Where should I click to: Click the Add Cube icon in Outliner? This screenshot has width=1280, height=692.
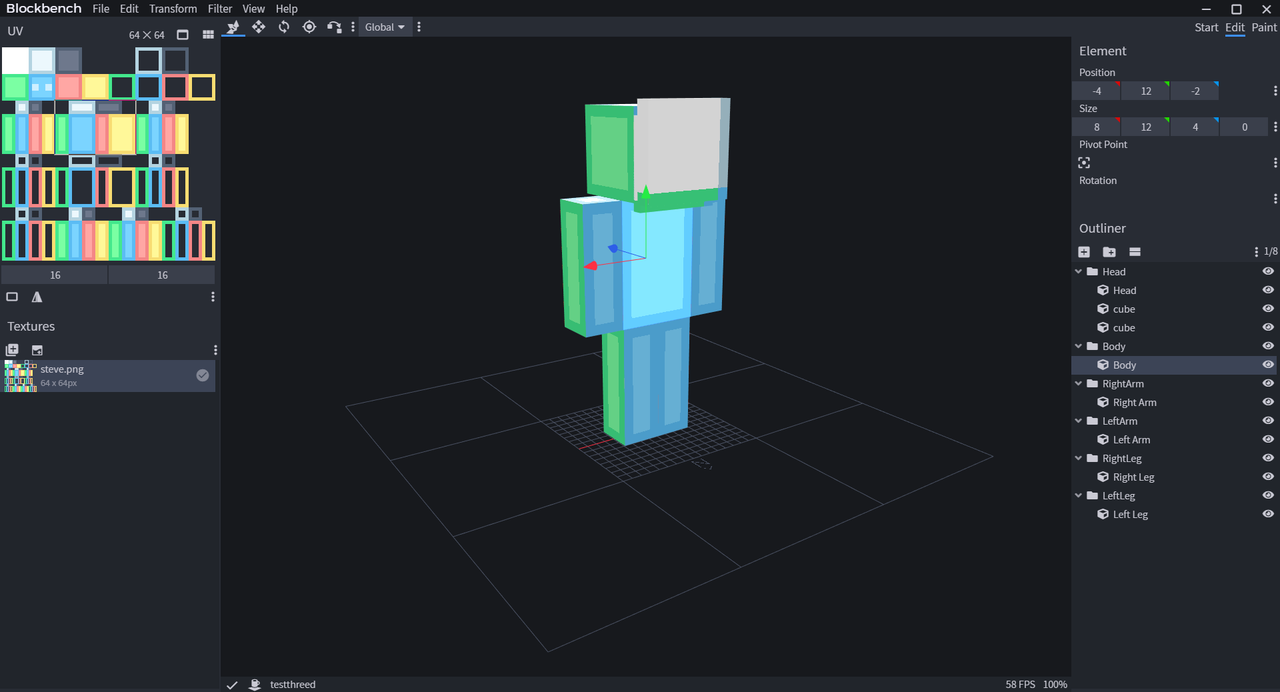[x=1084, y=252]
